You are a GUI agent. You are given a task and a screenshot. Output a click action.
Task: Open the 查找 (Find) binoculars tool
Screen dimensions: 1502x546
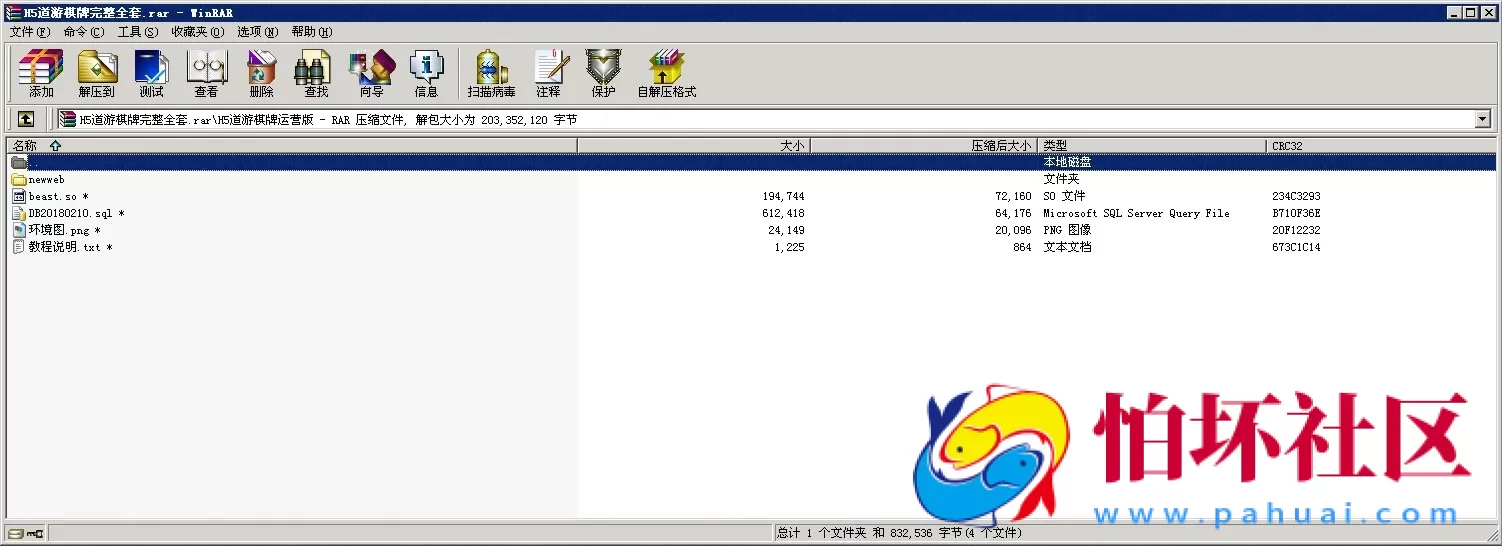316,74
